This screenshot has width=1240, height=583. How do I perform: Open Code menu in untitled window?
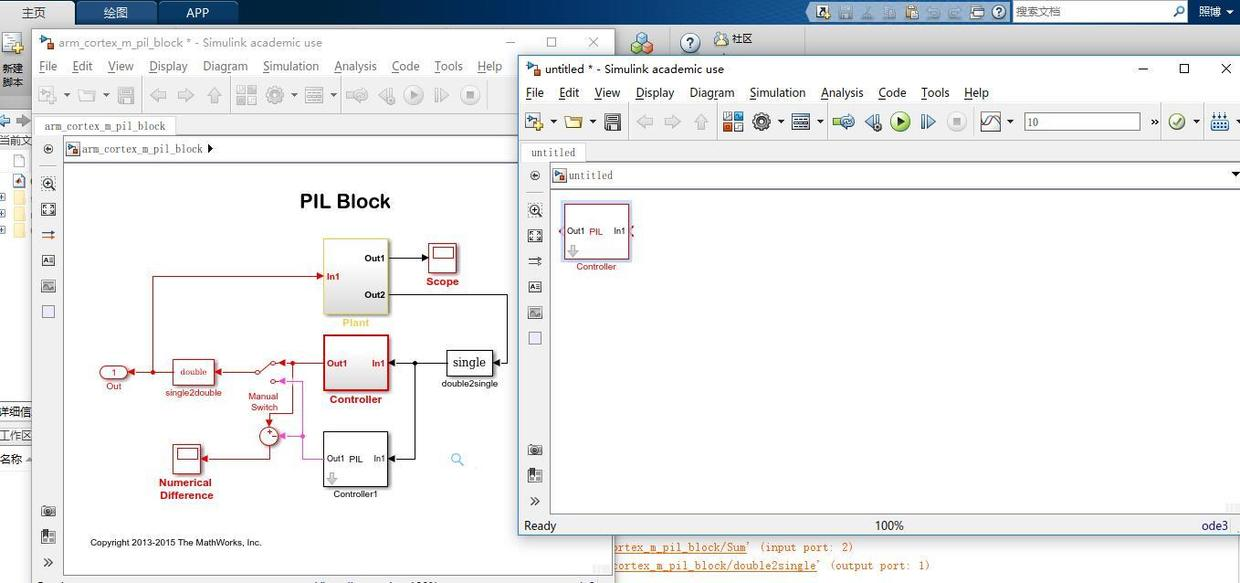892,93
